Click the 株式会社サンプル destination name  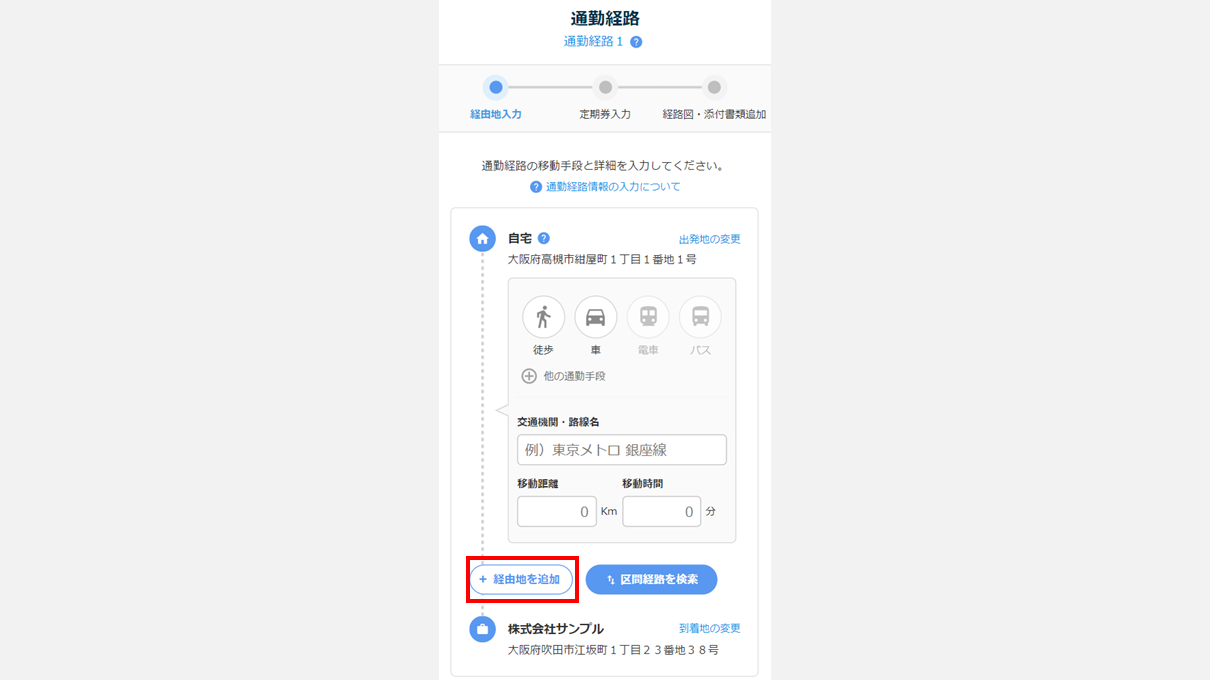point(556,629)
